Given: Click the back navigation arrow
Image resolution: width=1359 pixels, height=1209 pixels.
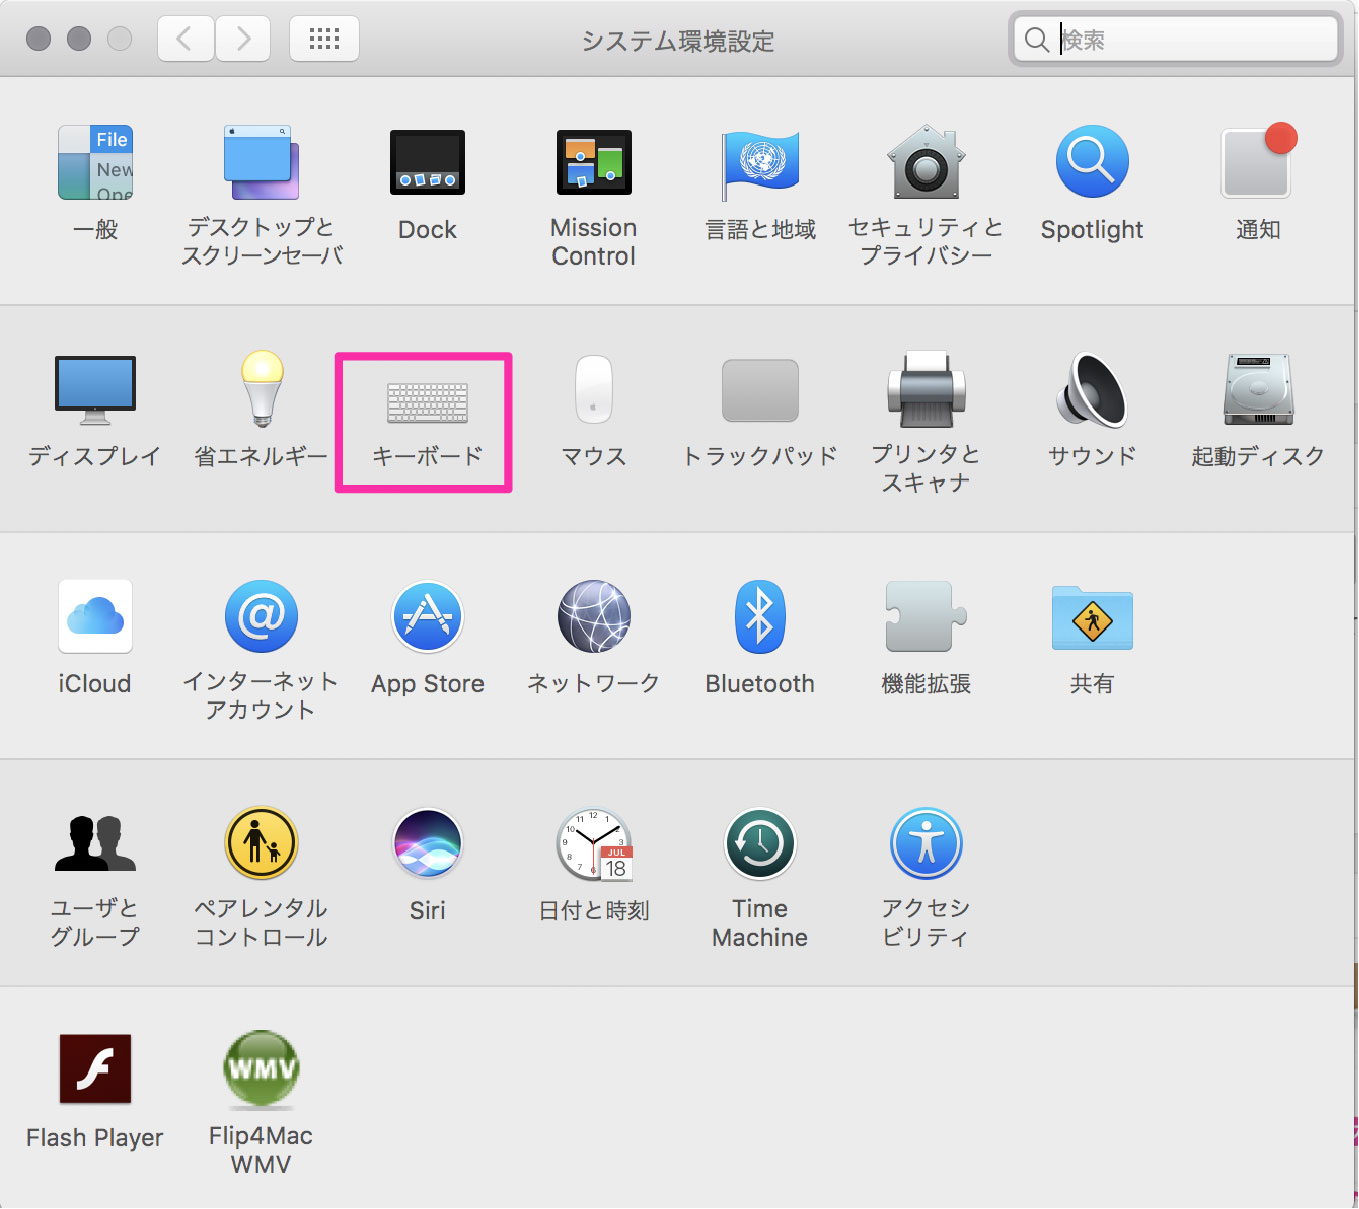Looking at the screenshot, I should tap(186, 39).
